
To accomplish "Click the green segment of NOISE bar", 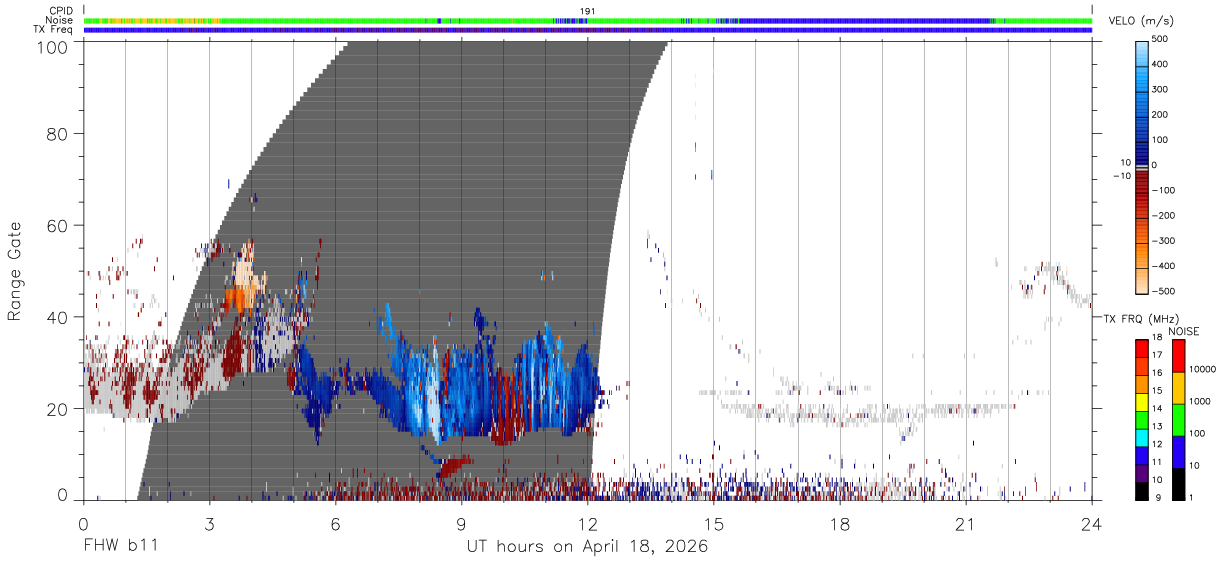I will pos(1177,419).
